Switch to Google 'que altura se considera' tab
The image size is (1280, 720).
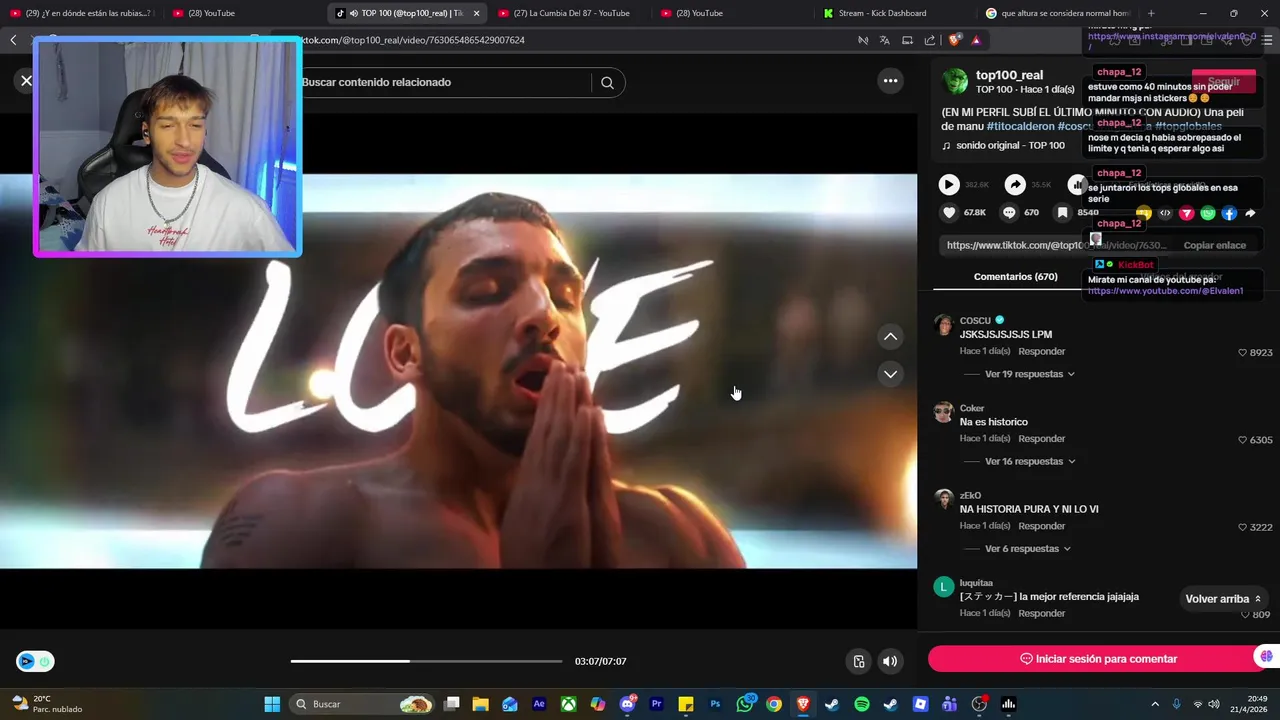[1057, 13]
